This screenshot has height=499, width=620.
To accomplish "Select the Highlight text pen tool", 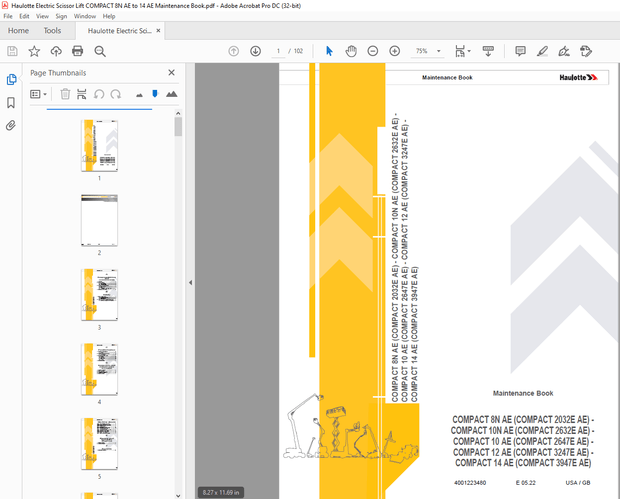I will 542,51.
